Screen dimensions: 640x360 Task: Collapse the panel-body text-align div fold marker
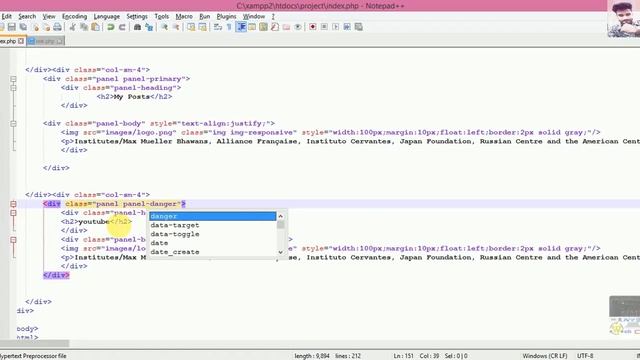[13, 123]
